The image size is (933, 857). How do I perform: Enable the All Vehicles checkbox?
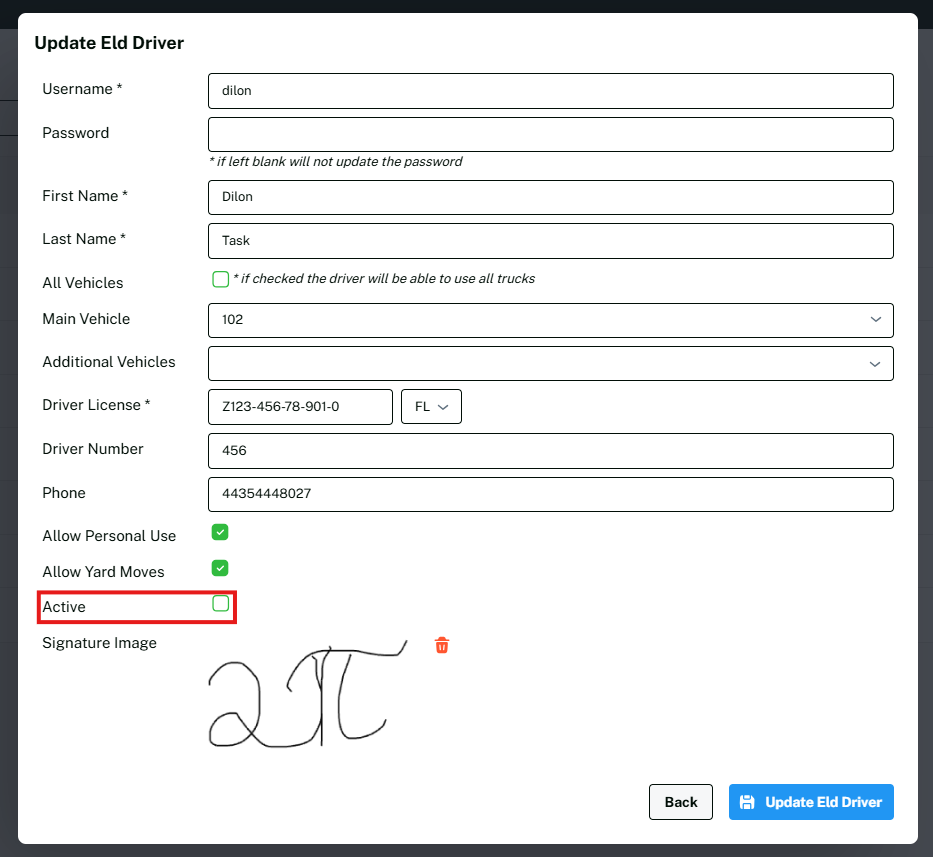[x=221, y=279]
